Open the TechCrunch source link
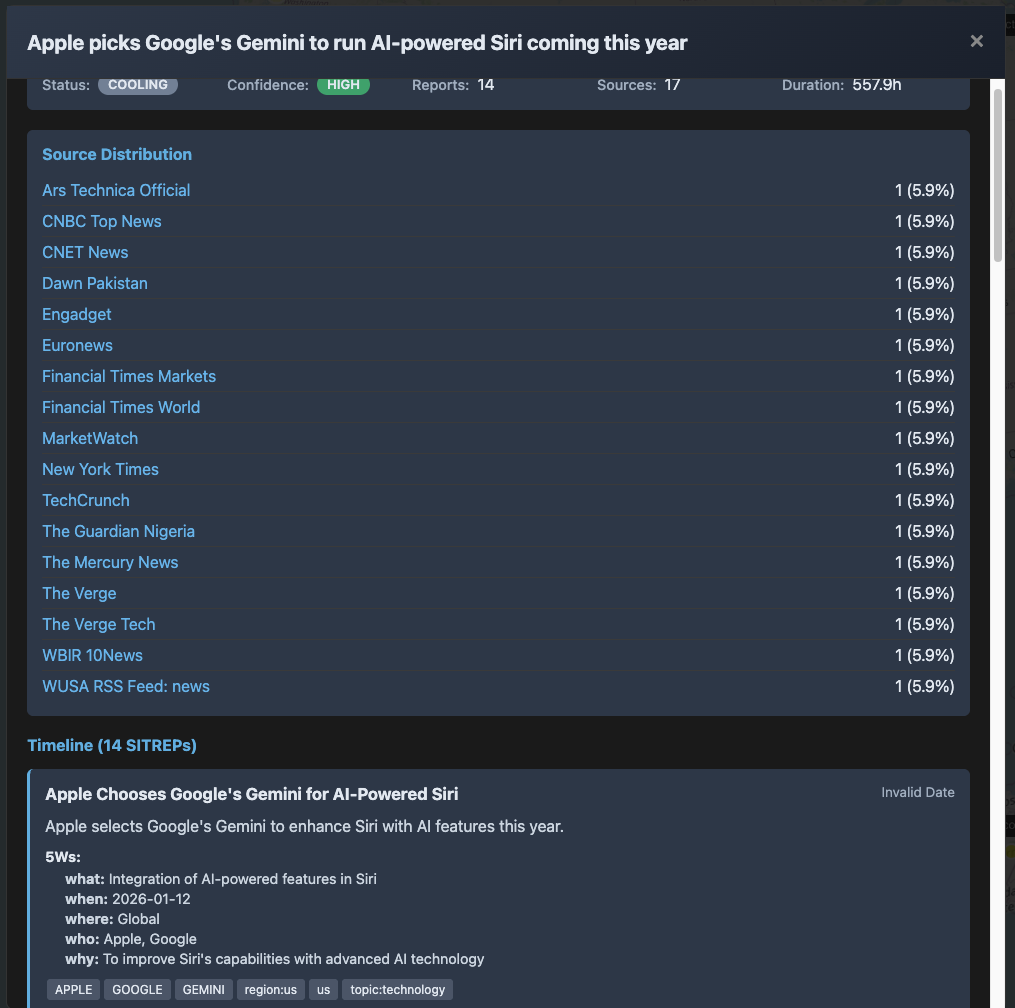This screenshot has height=1008, width=1015. coord(86,500)
